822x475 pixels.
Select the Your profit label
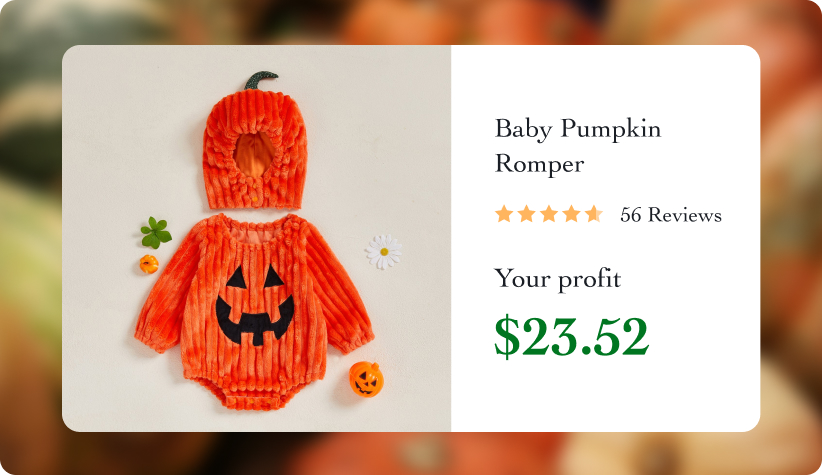pyautogui.click(x=558, y=278)
